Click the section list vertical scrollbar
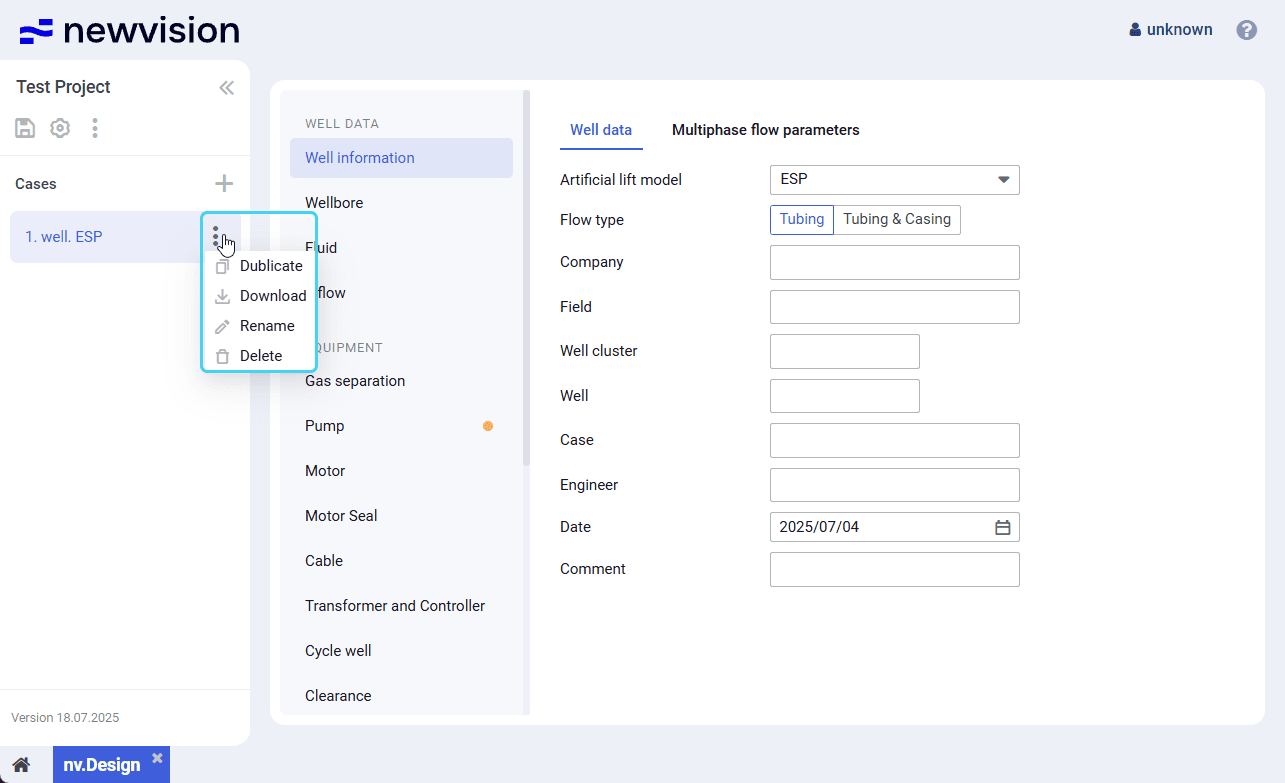This screenshot has width=1285, height=783. coord(526,280)
